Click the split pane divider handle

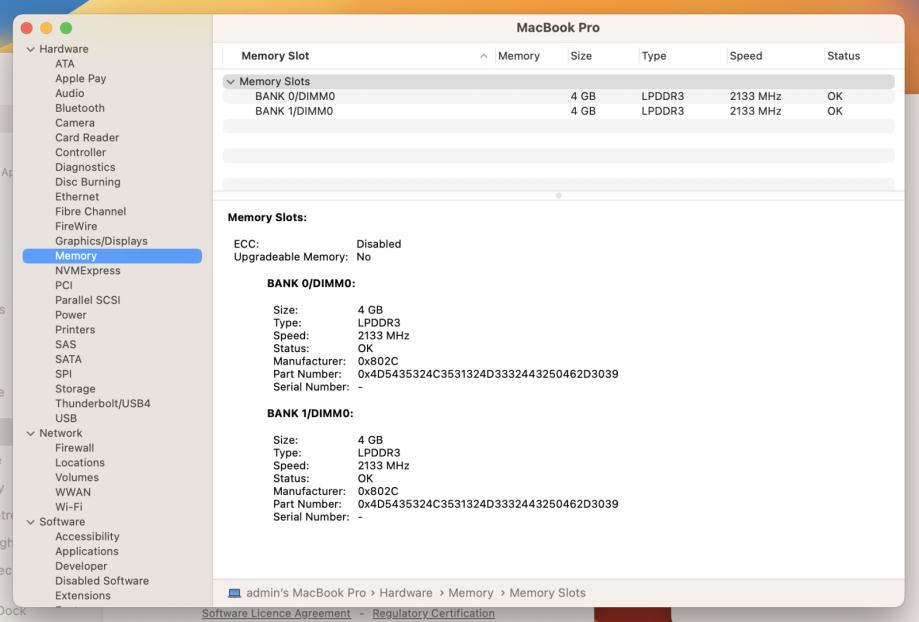pos(558,194)
